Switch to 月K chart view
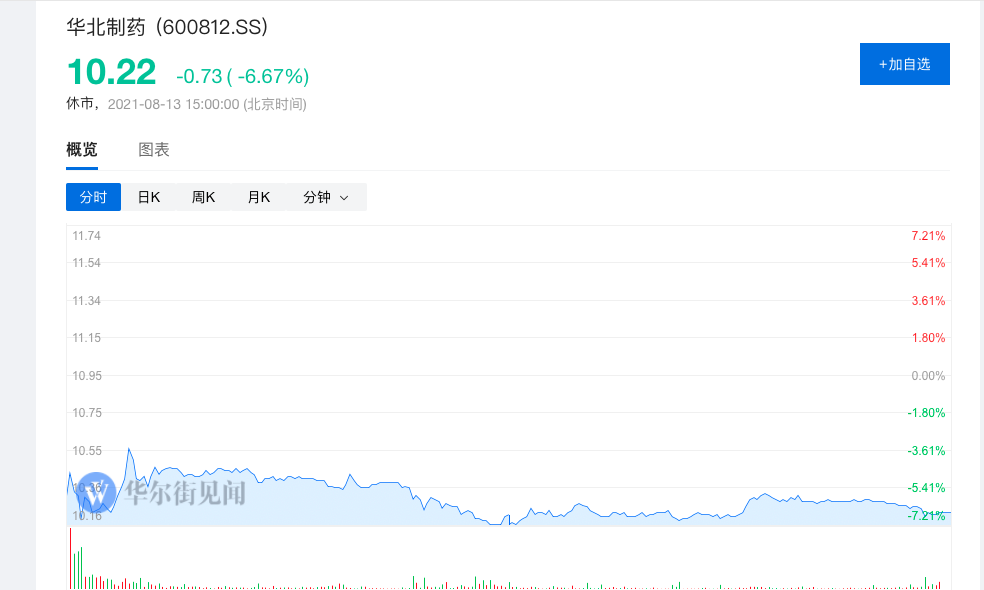Image resolution: width=984 pixels, height=590 pixels. point(259,197)
